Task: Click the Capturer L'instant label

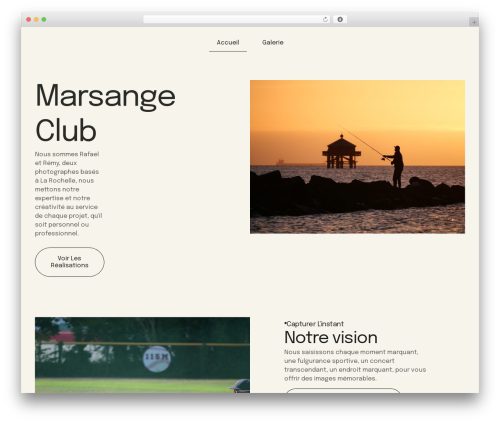Action: pos(314,324)
